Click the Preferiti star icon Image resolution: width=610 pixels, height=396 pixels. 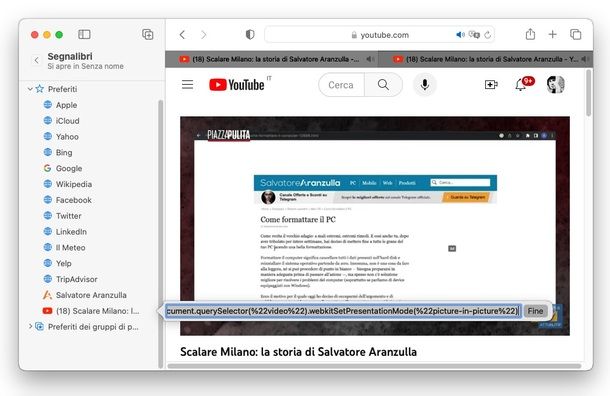(40, 89)
